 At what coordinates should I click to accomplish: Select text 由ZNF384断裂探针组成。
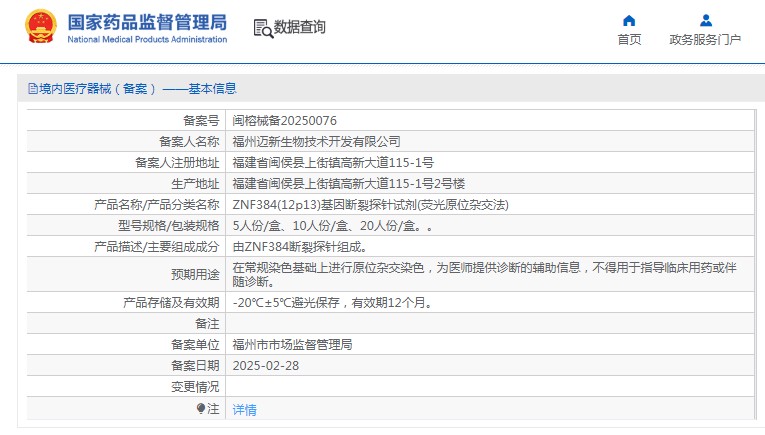tap(300, 247)
